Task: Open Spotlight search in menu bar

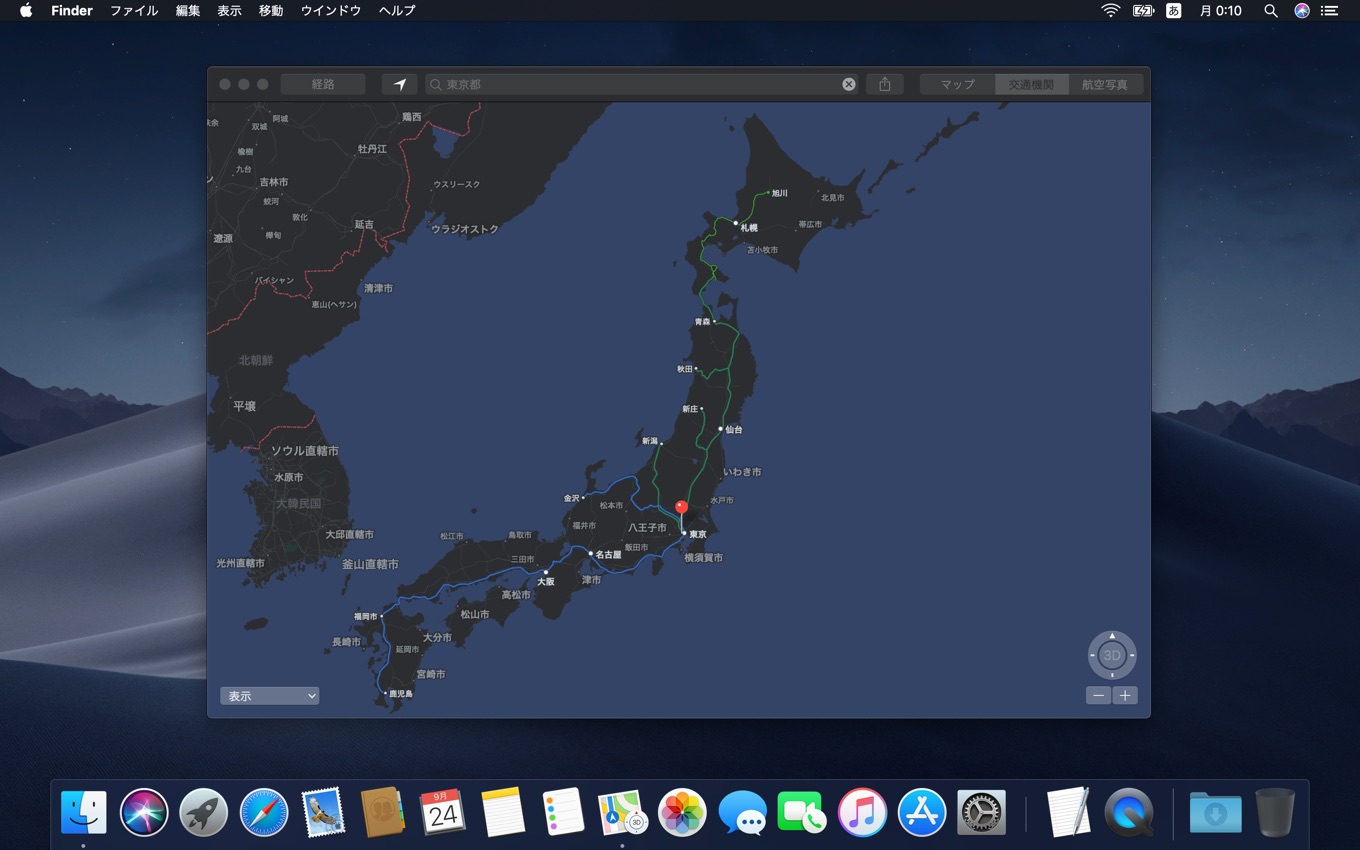Action: 1271,11
